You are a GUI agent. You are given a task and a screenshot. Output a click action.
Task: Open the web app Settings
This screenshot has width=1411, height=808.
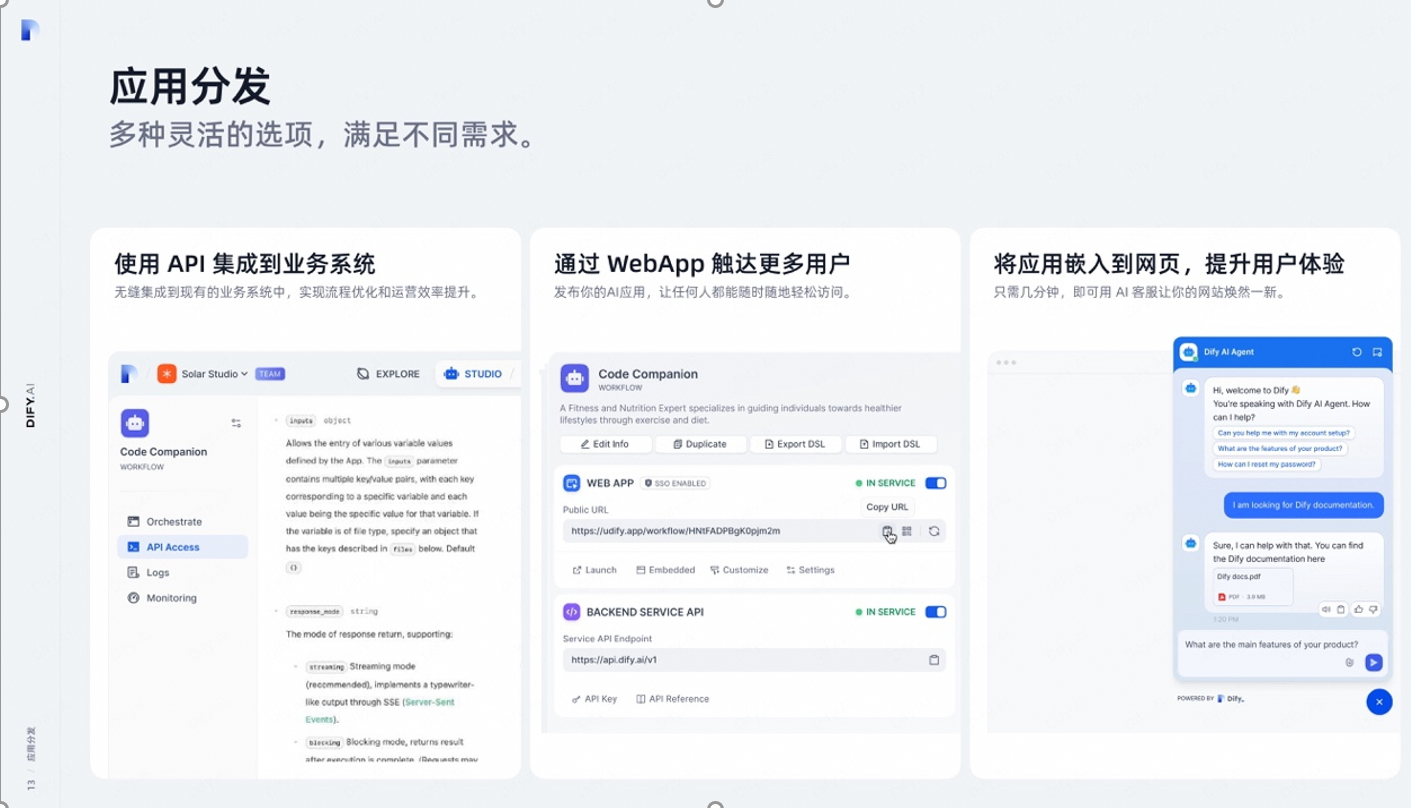point(810,570)
